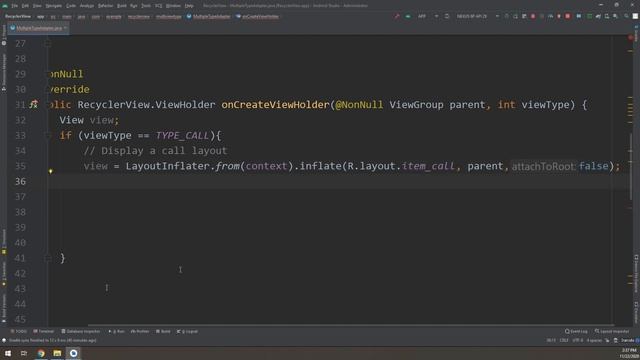
Task: Click the yellow lightbulb quick-fix icon
Action: point(51,171)
